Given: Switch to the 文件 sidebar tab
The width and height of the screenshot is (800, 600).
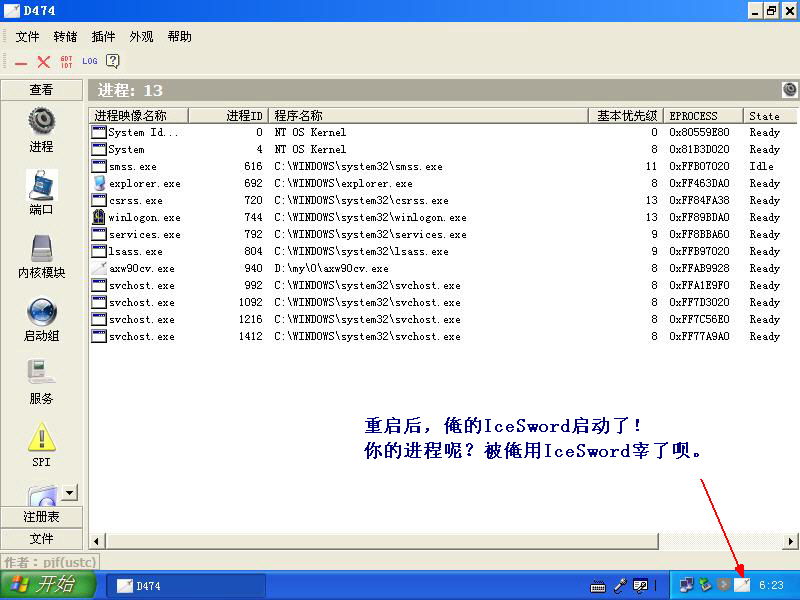Looking at the screenshot, I should pyautogui.click(x=41, y=539).
